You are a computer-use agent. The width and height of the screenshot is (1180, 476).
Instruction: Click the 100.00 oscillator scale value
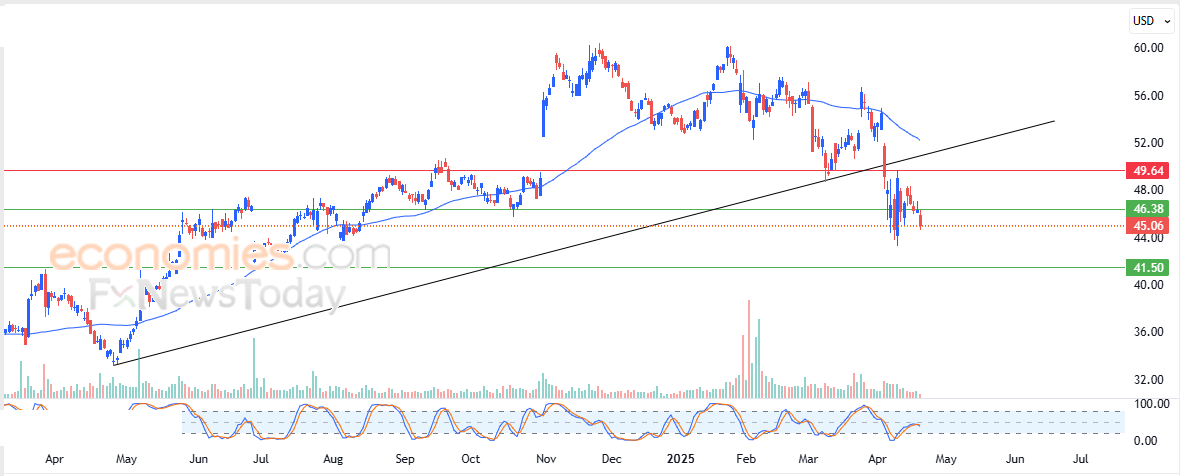click(1151, 405)
